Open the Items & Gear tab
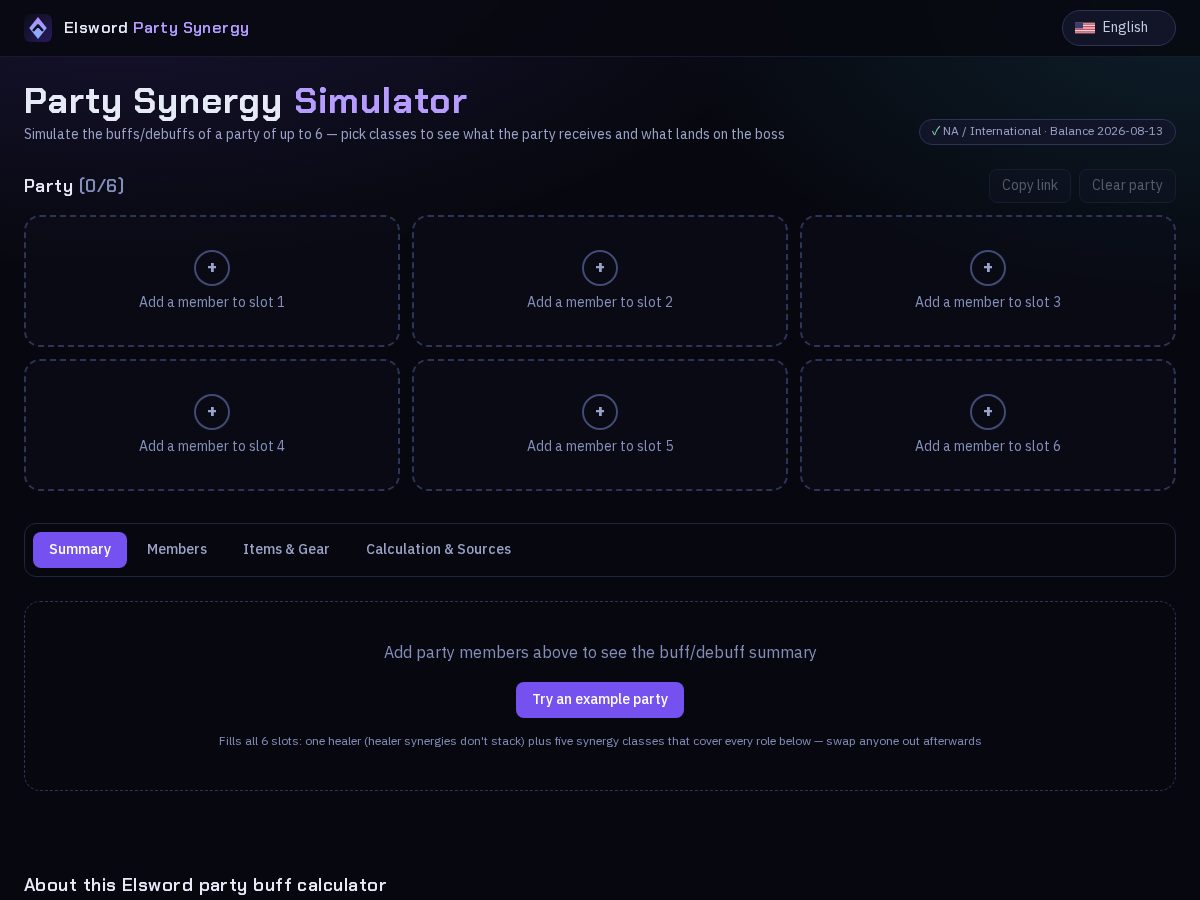The width and height of the screenshot is (1200, 900). [286, 550]
